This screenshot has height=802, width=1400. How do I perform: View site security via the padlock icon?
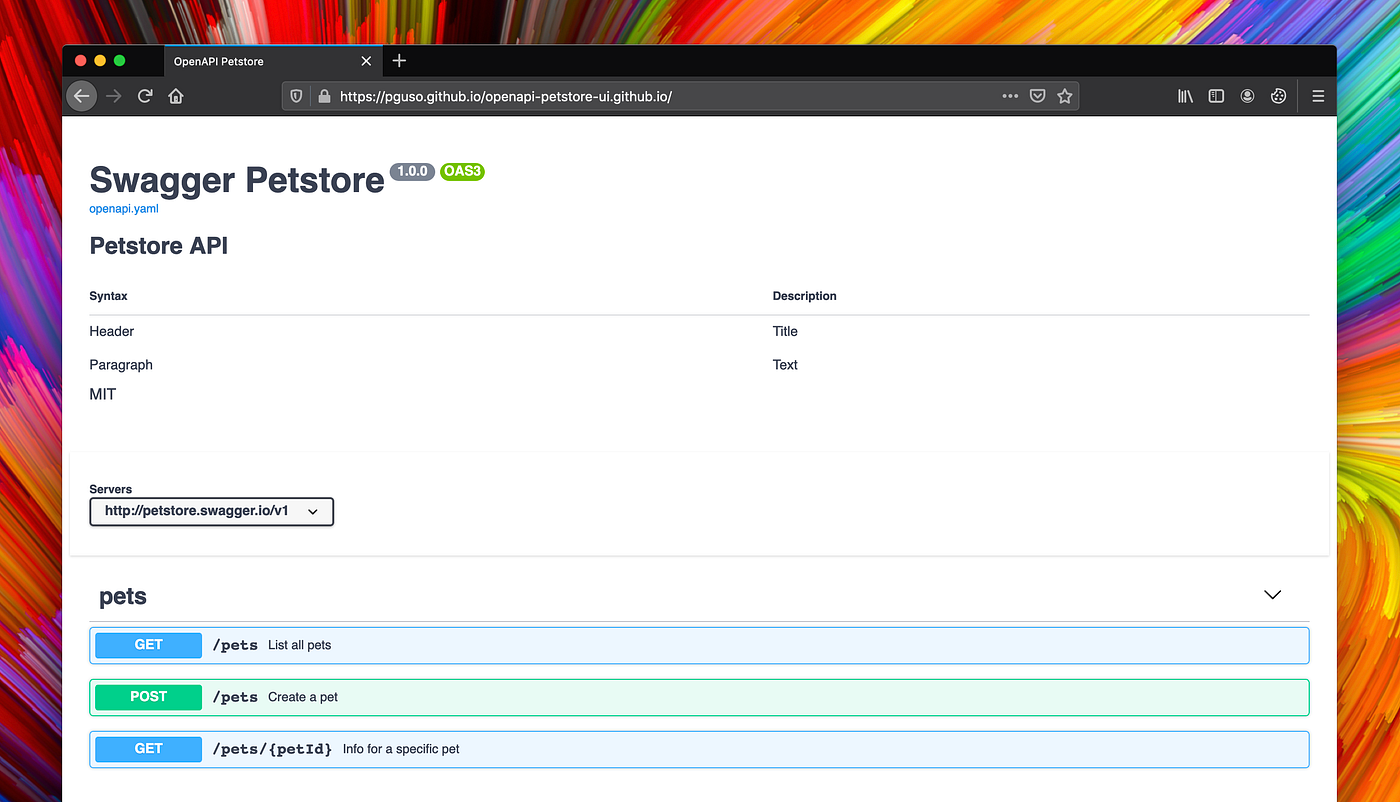point(323,96)
